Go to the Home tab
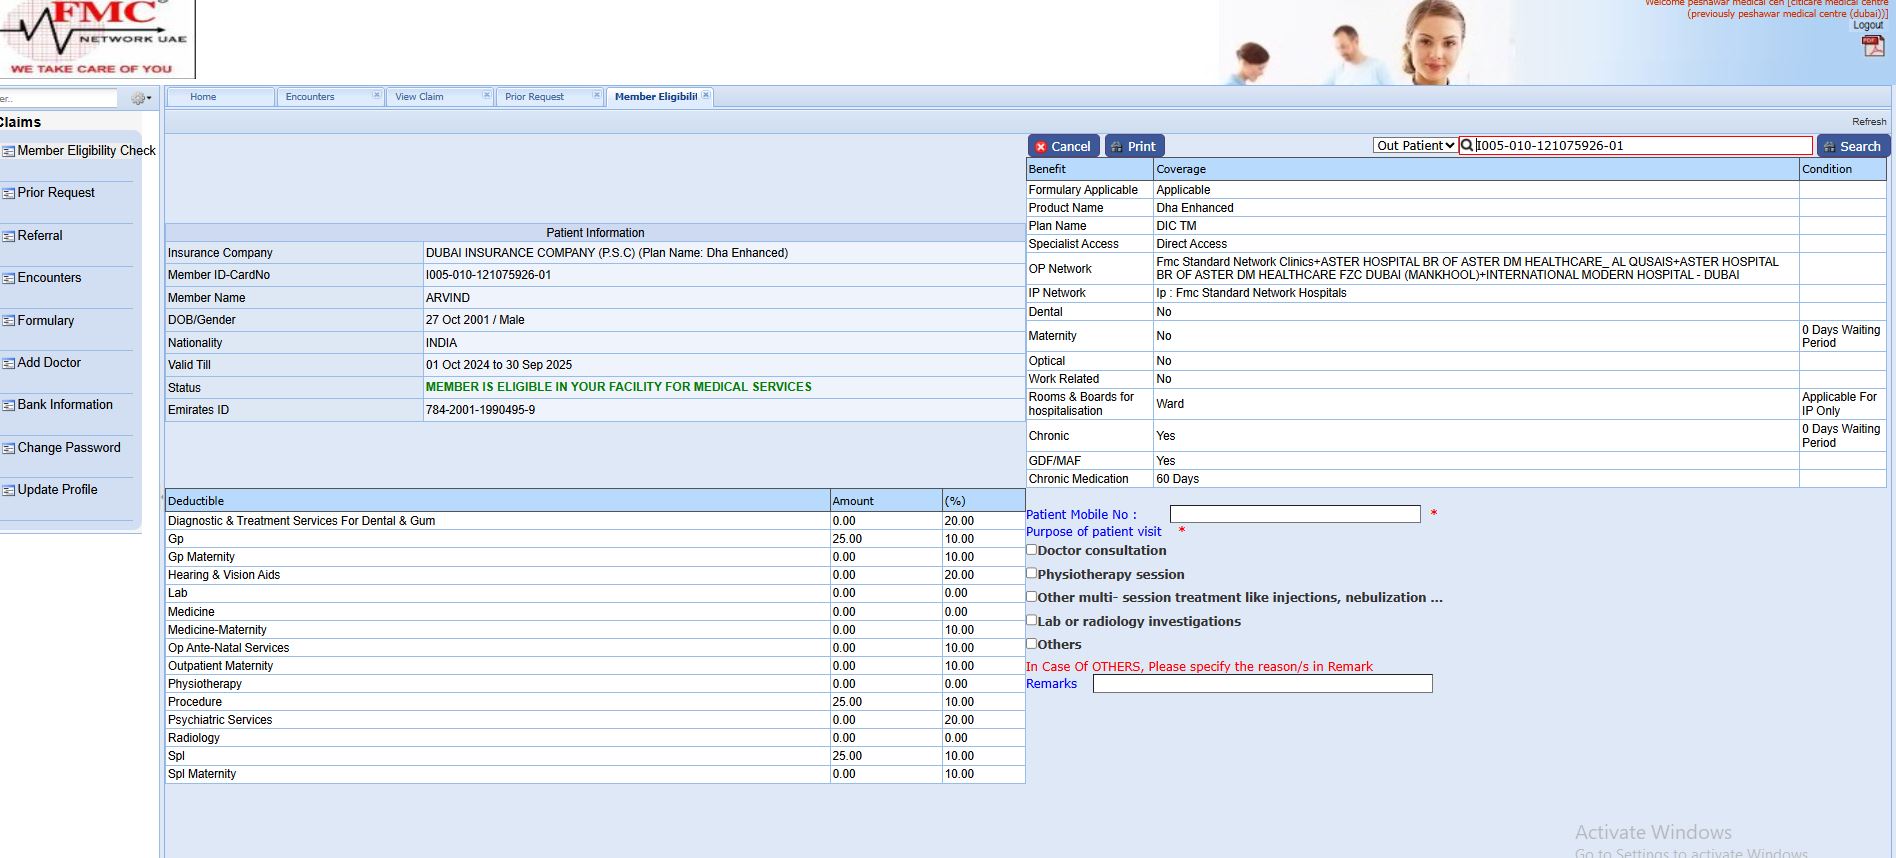 point(203,97)
